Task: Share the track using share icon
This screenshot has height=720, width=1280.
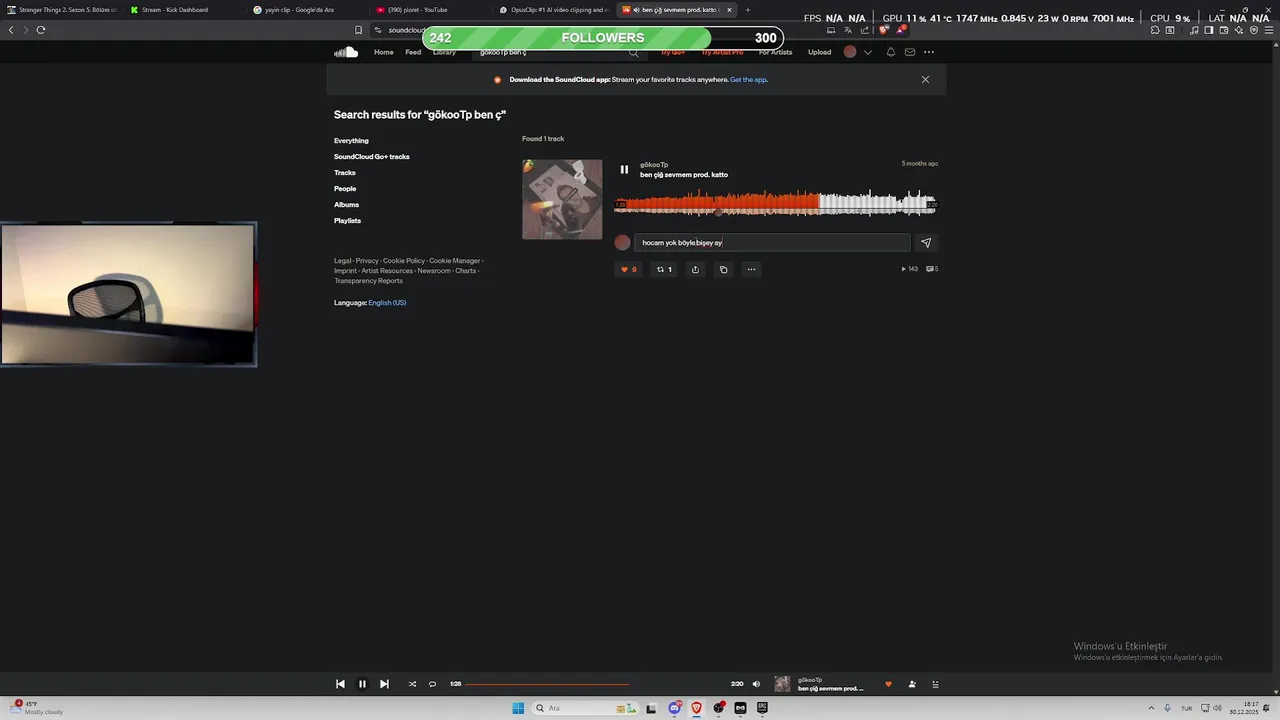Action: click(695, 269)
